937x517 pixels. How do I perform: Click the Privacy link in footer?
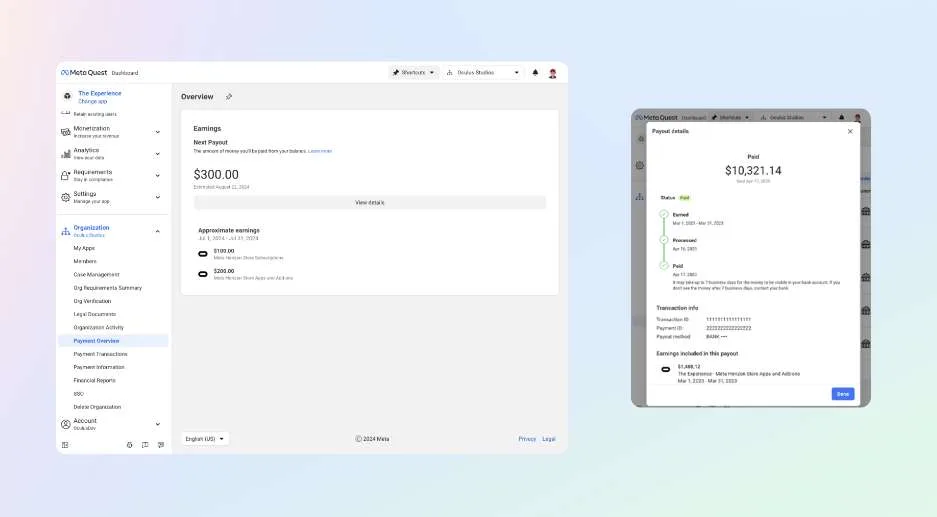click(x=527, y=439)
